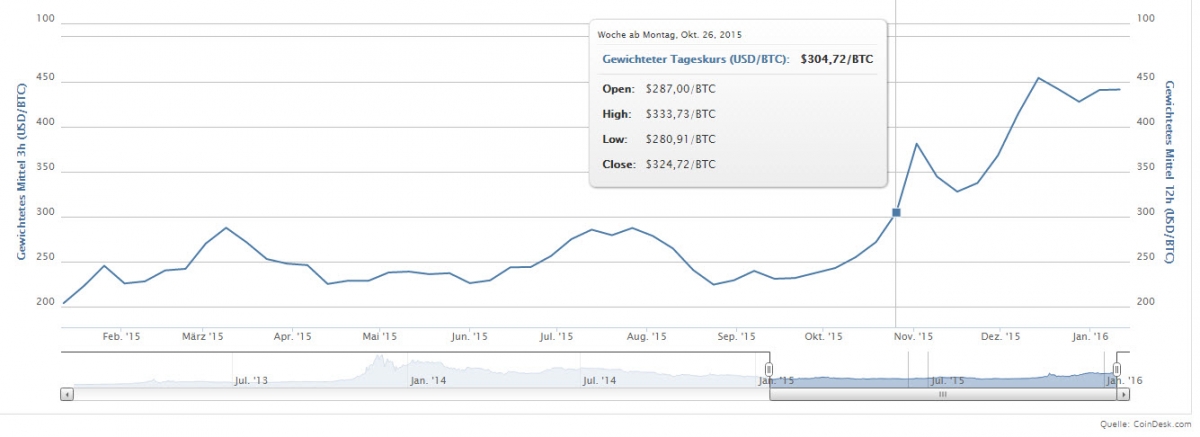Click the Jan. '14 label in navigator
Image resolution: width=1200 pixels, height=437 pixels.
coord(429,380)
